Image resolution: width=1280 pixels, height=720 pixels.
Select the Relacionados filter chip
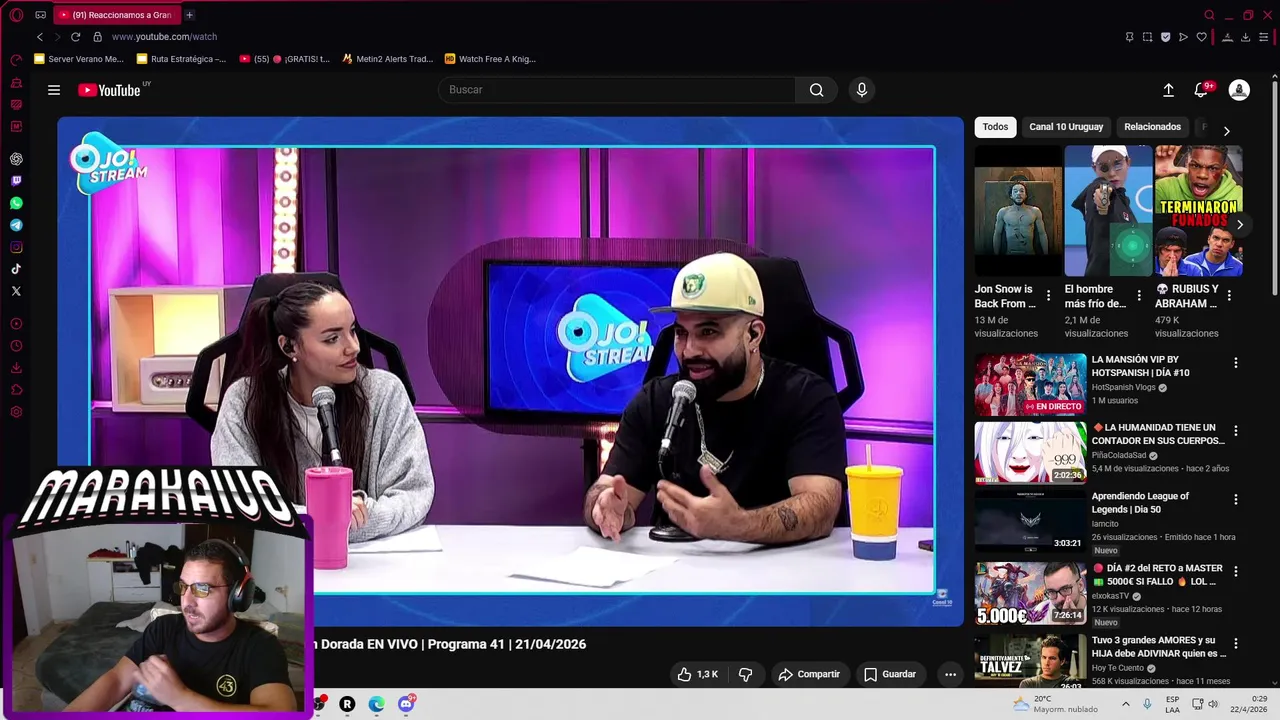coord(1152,127)
